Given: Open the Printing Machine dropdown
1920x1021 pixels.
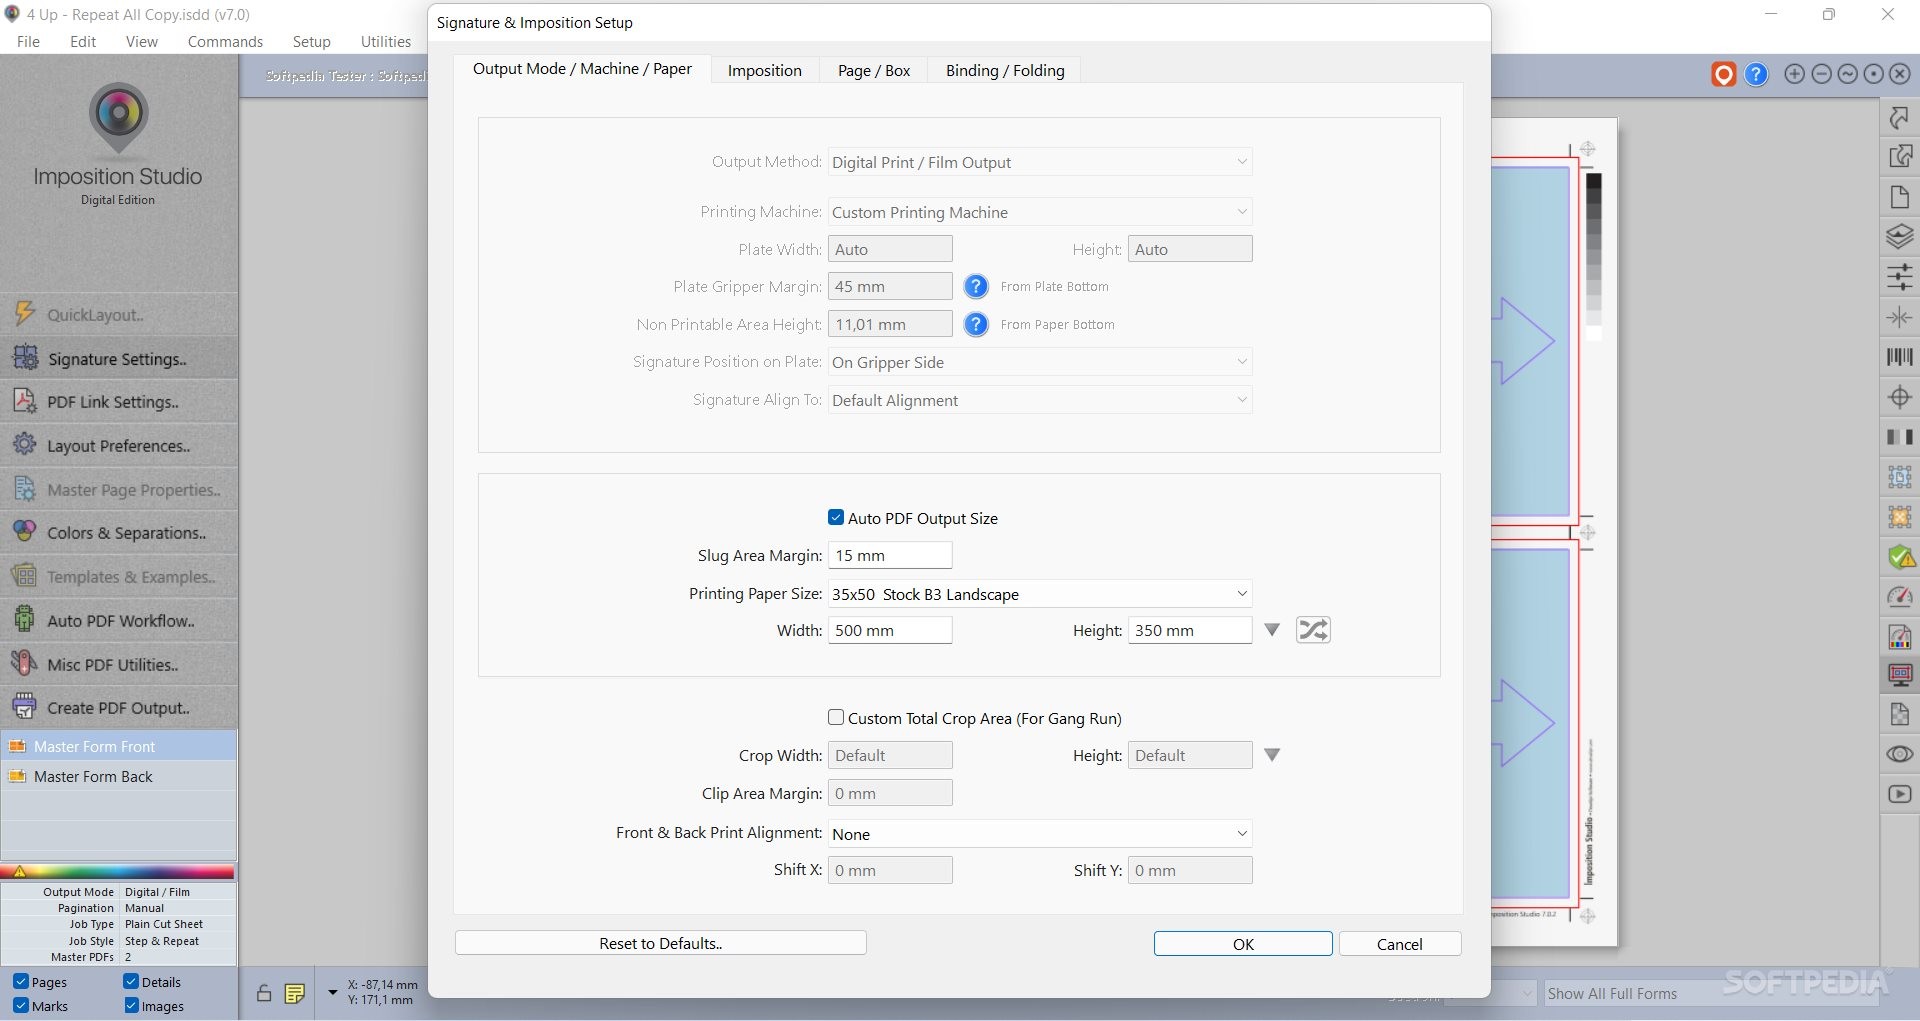Looking at the screenshot, I should click(x=1040, y=212).
